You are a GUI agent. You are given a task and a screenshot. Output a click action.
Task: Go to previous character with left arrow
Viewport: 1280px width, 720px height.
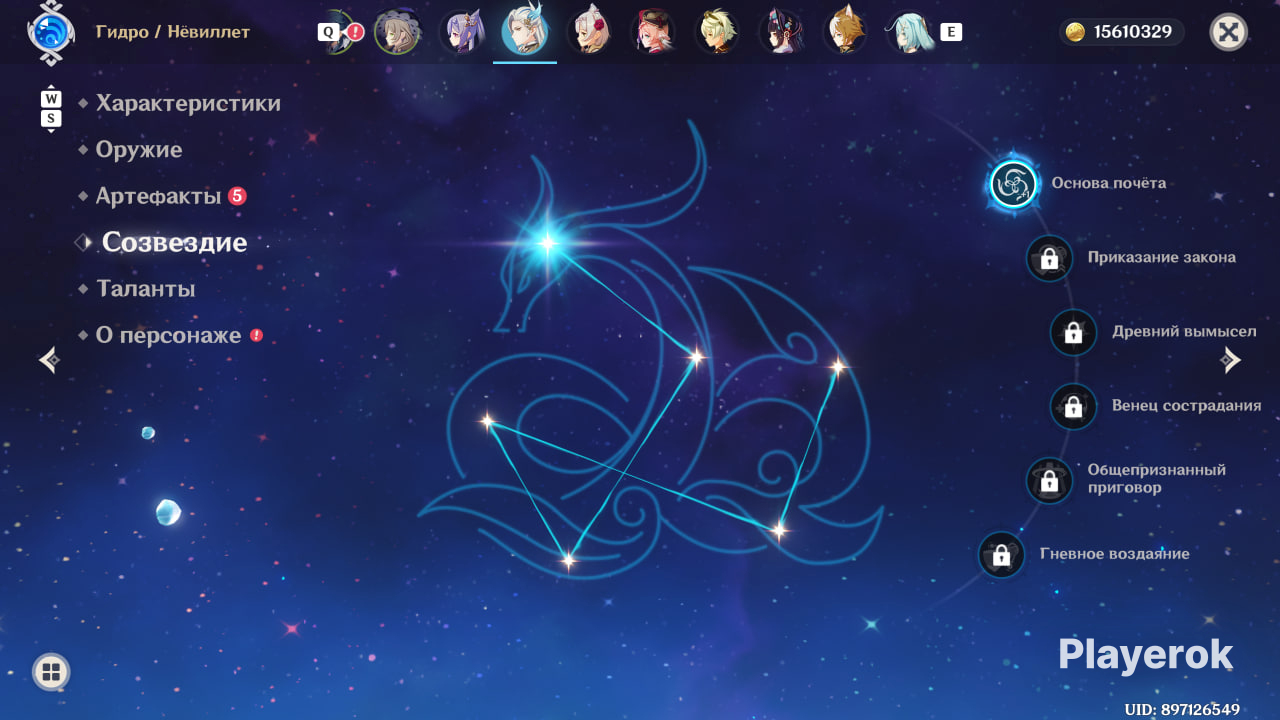point(49,360)
